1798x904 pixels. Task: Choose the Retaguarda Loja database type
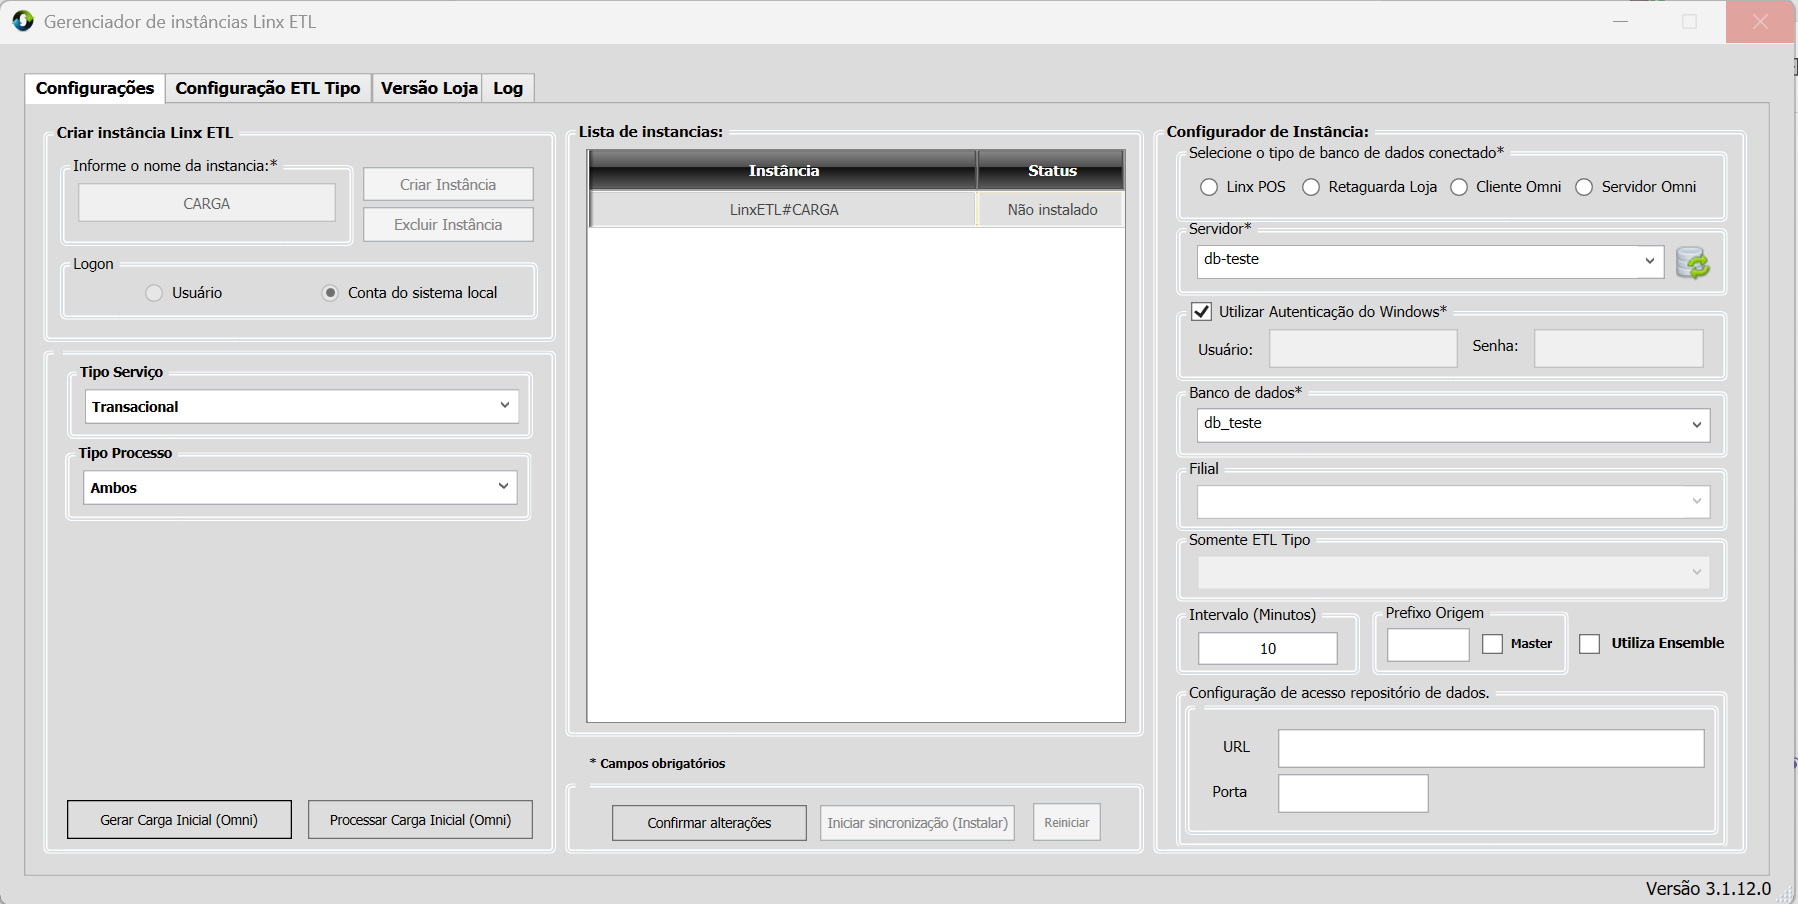(x=1311, y=187)
